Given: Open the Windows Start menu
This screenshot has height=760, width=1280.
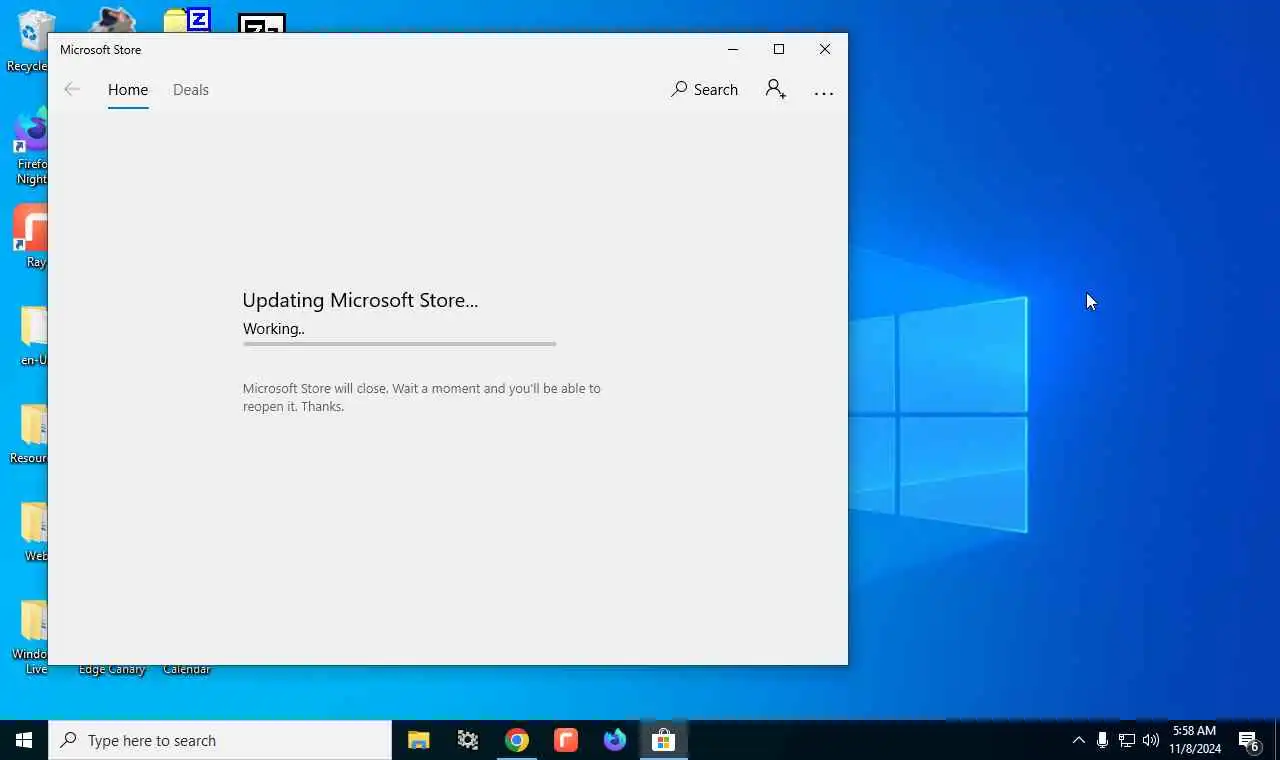Looking at the screenshot, I should pos(24,740).
